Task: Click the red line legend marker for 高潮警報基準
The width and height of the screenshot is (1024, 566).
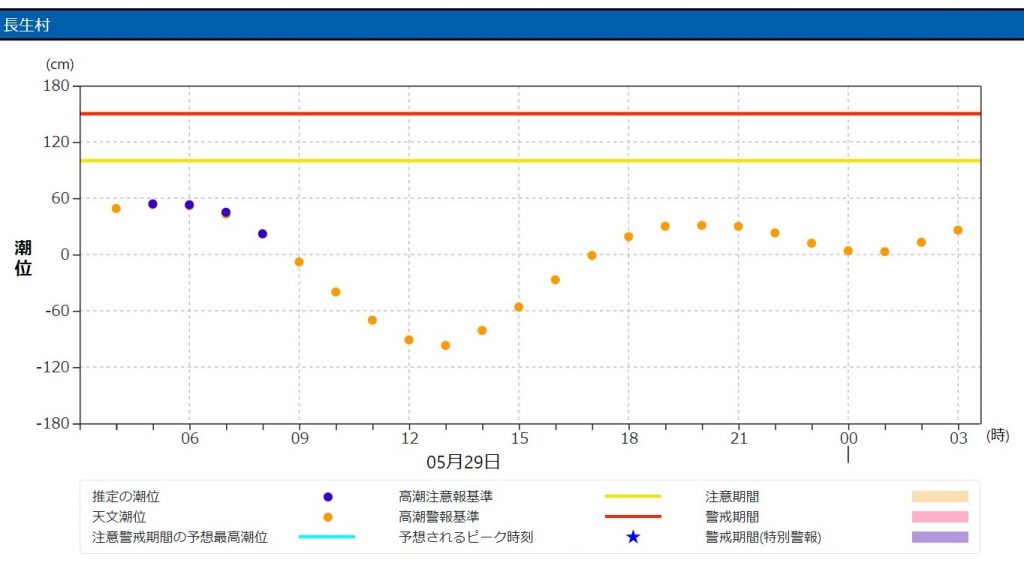Action: coord(633,516)
